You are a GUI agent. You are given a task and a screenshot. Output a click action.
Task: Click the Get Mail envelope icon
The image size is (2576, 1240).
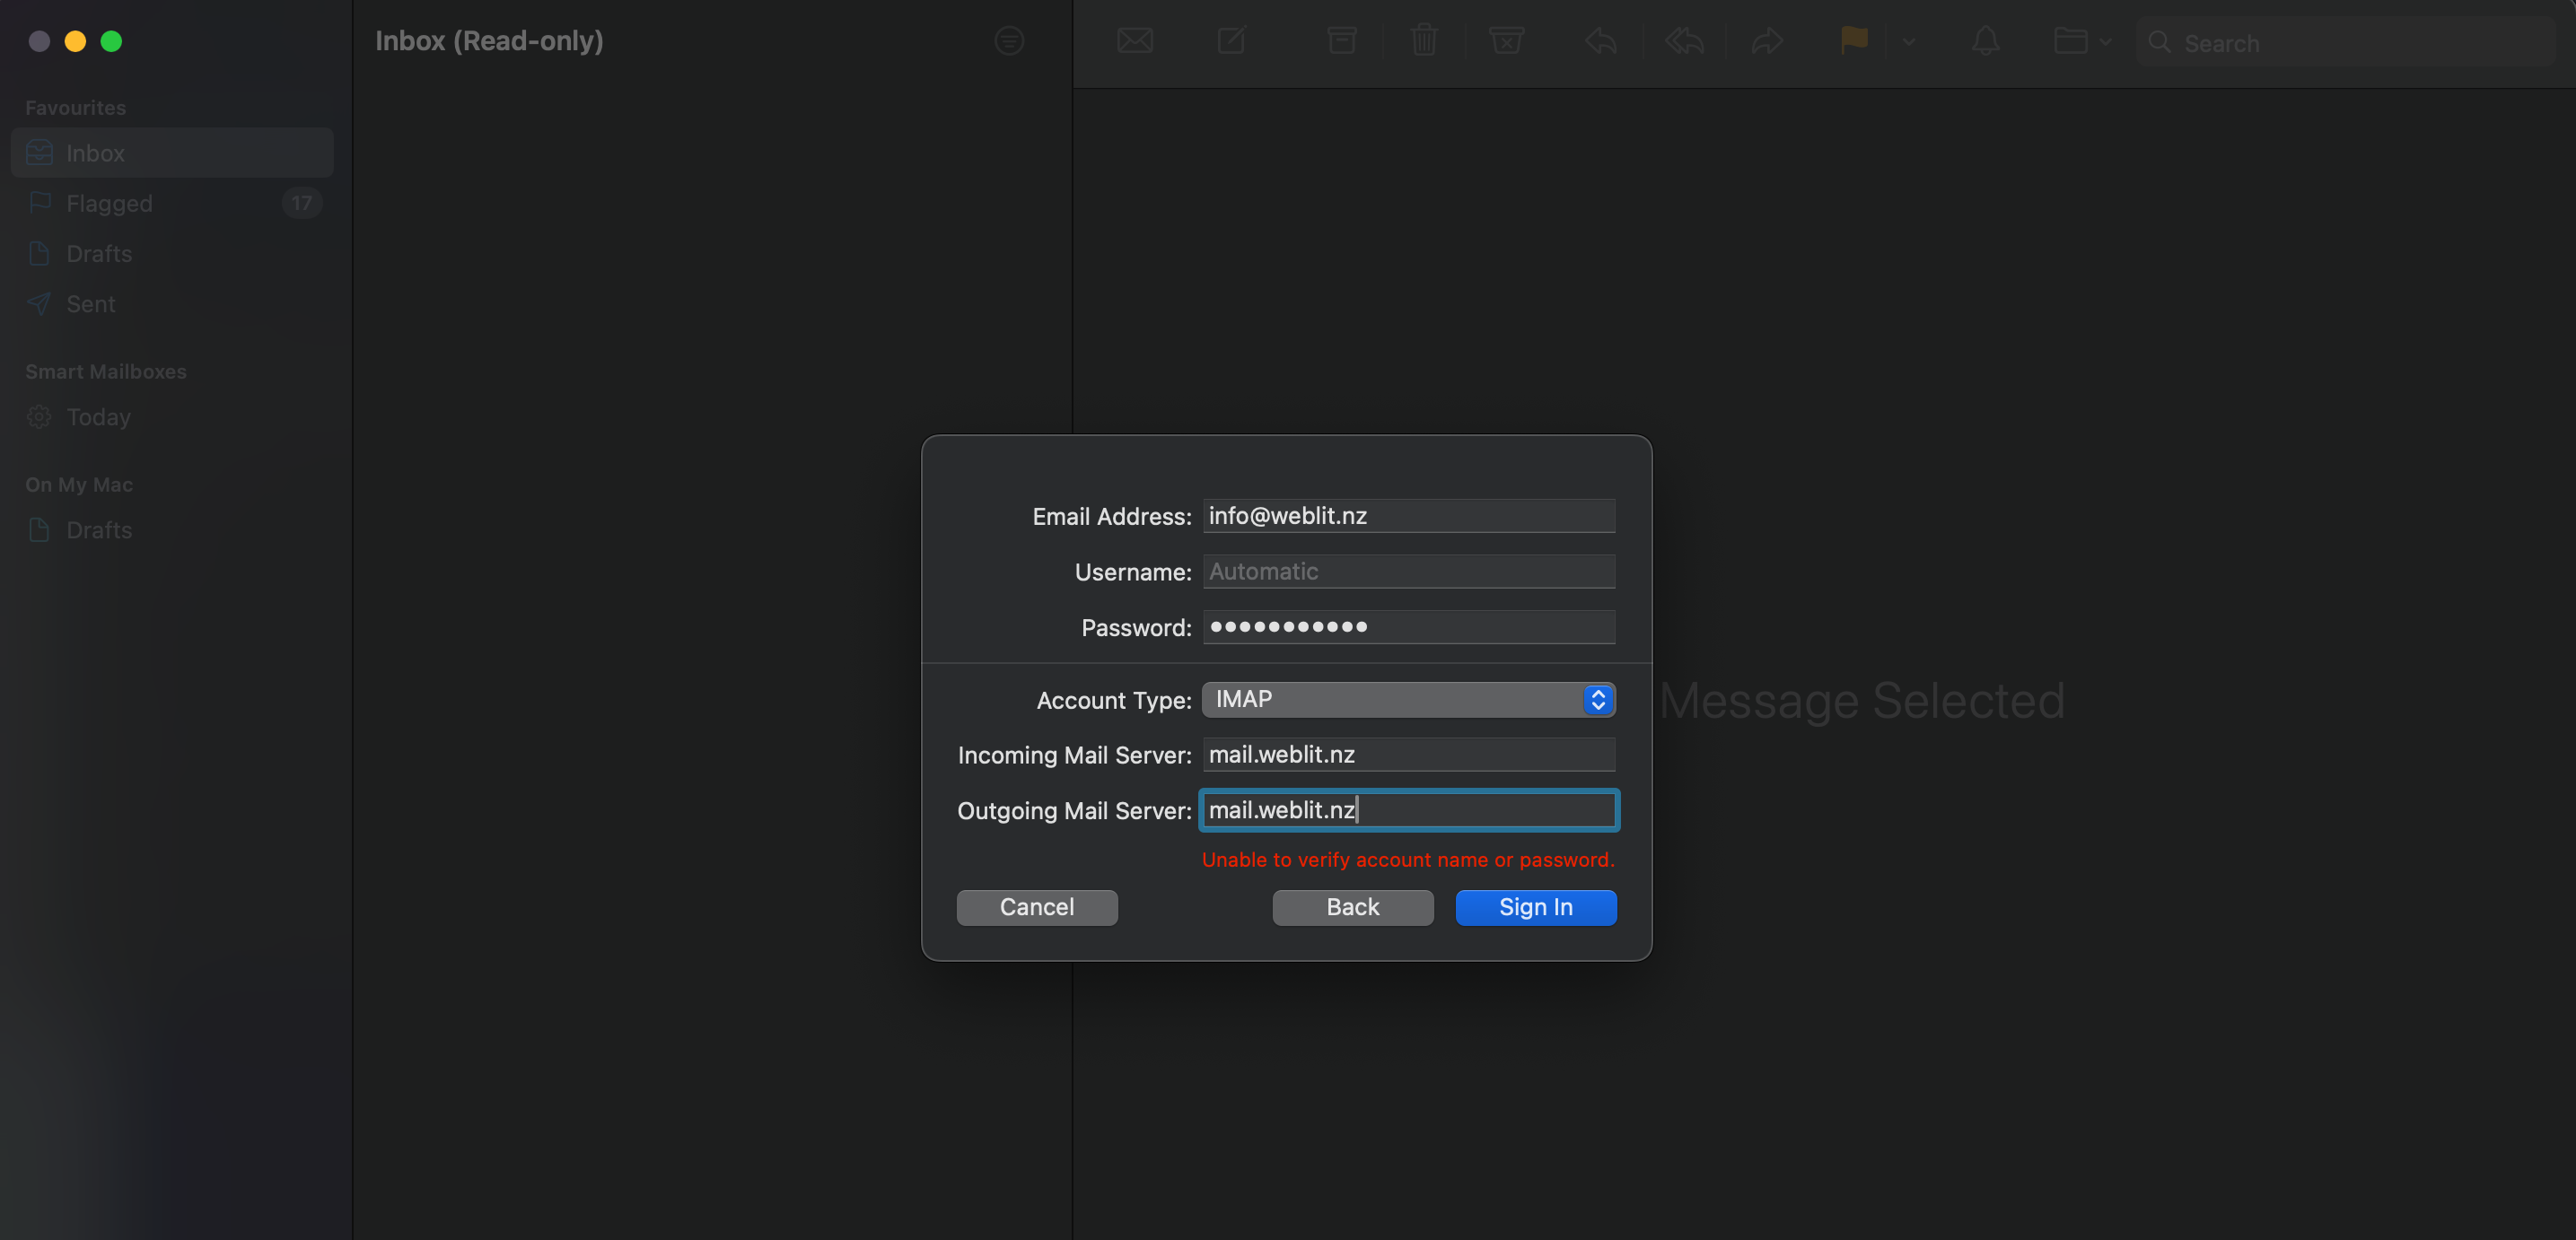[x=1135, y=41]
